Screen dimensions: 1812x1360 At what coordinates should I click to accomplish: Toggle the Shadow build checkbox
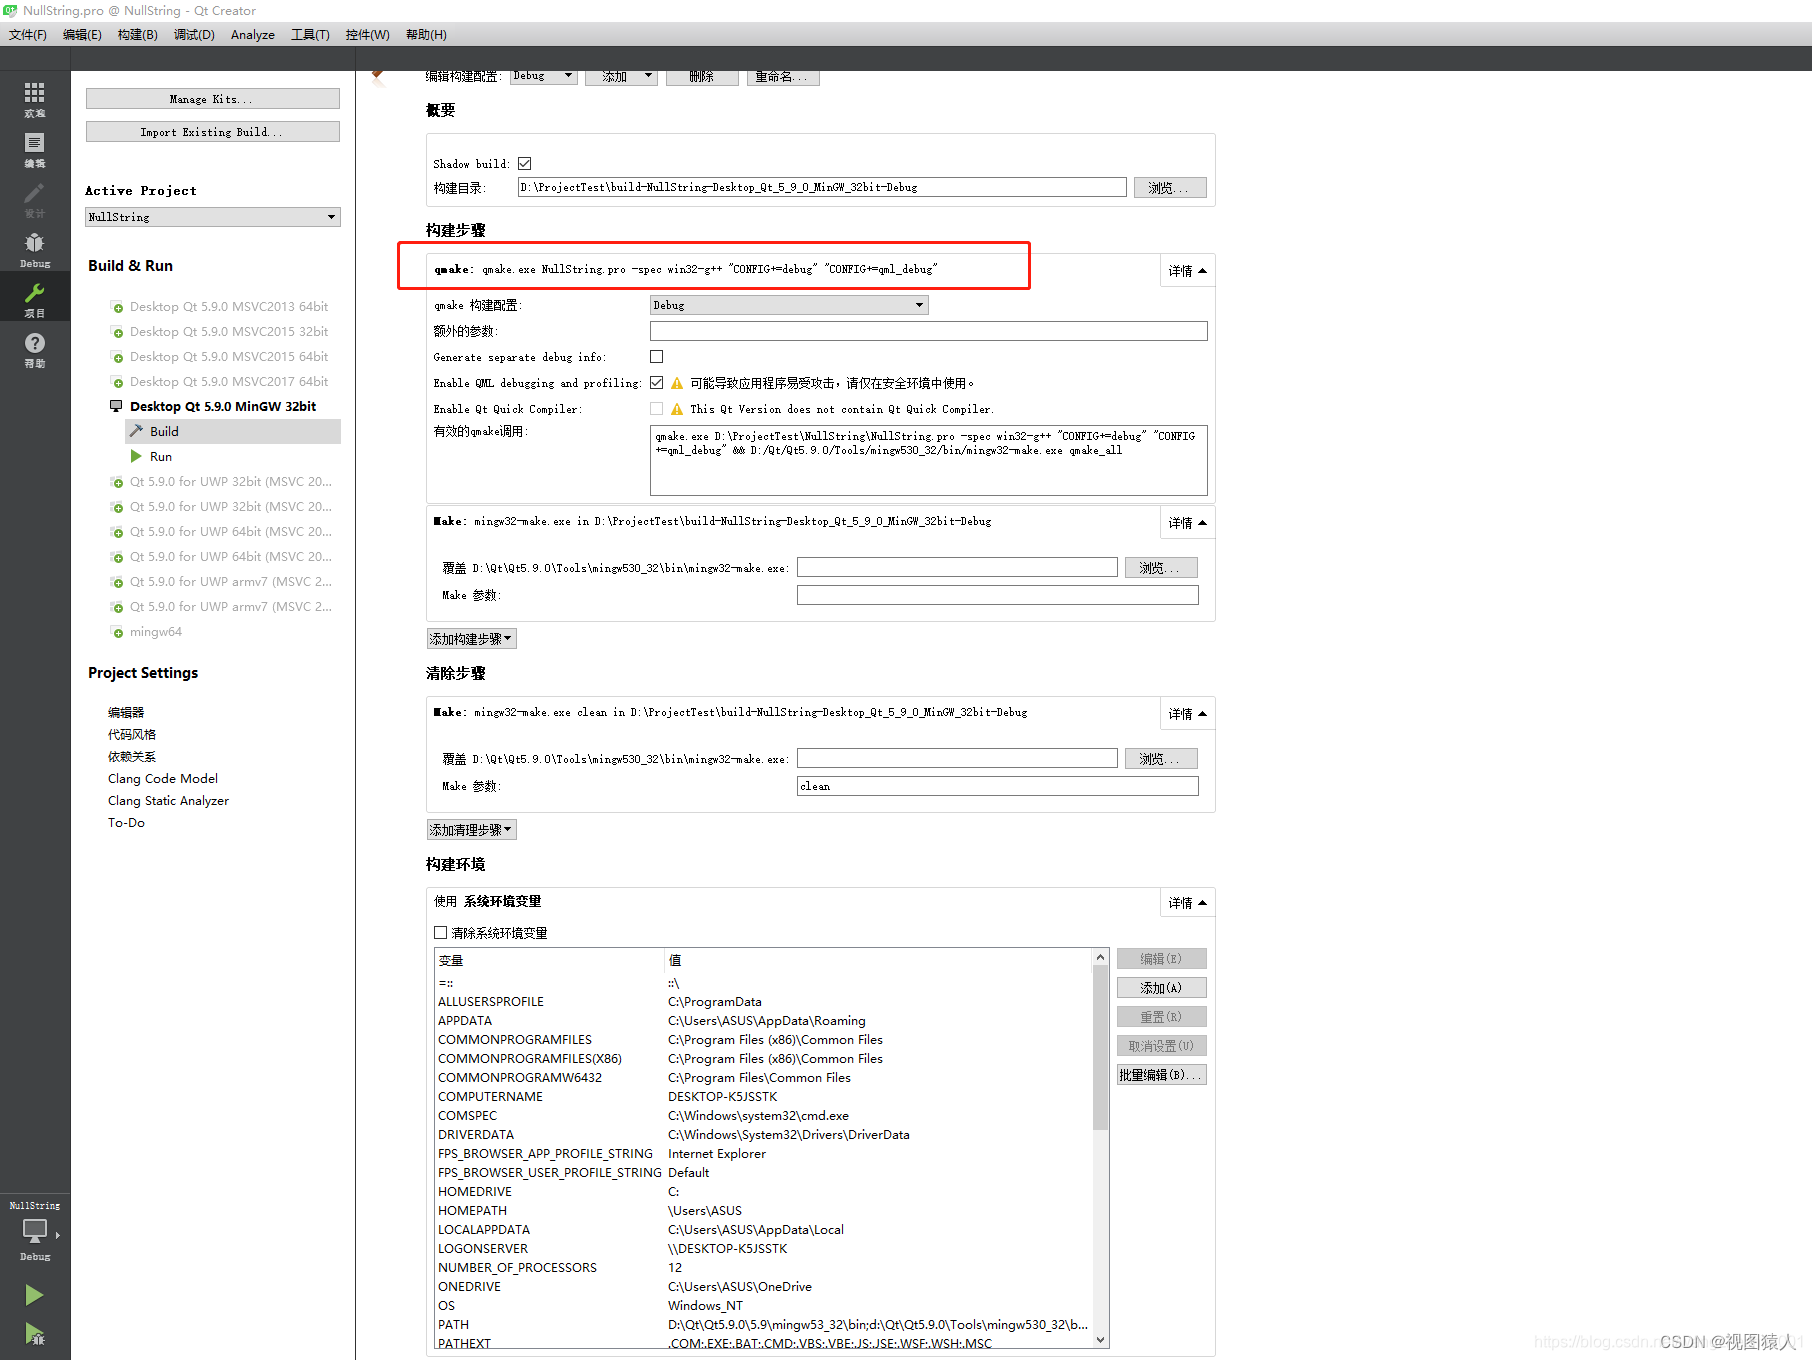[524, 162]
